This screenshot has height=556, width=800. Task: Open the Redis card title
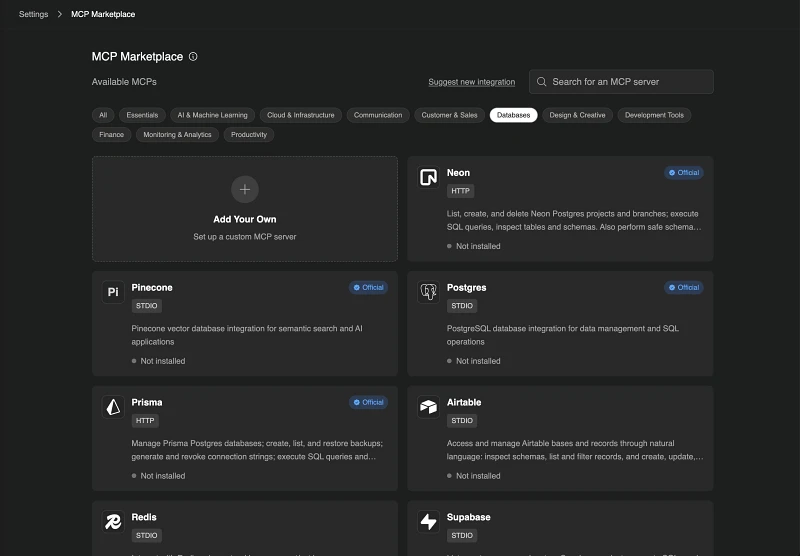[144, 517]
